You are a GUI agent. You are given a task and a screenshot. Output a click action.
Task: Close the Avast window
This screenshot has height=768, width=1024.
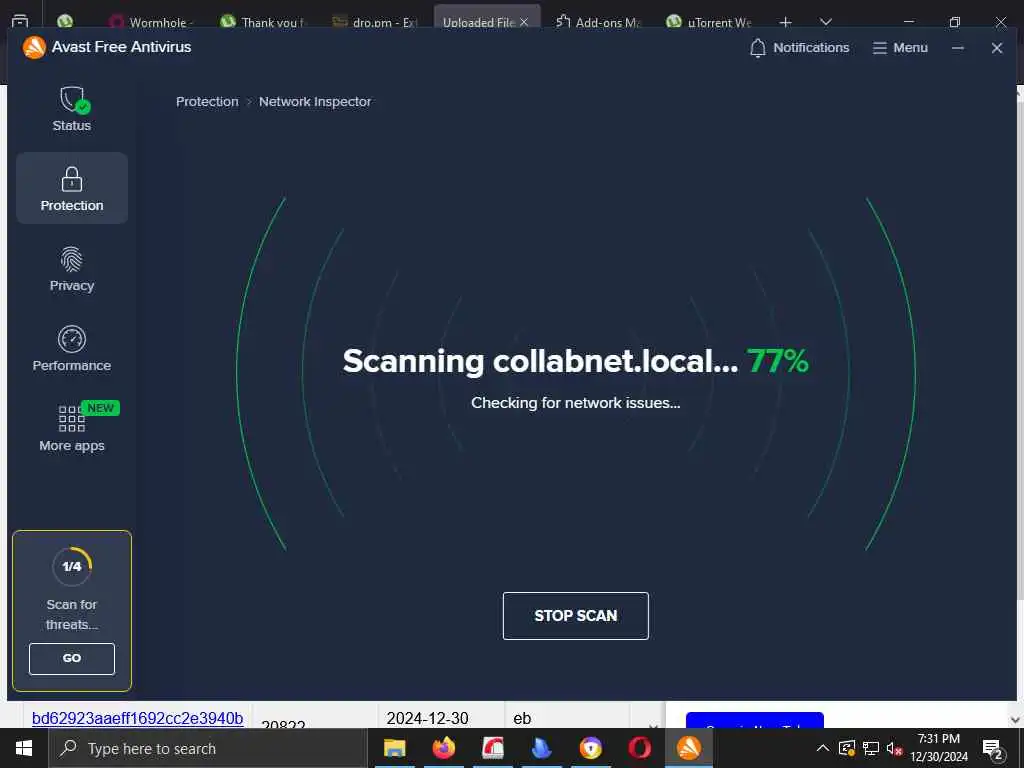click(x=997, y=48)
